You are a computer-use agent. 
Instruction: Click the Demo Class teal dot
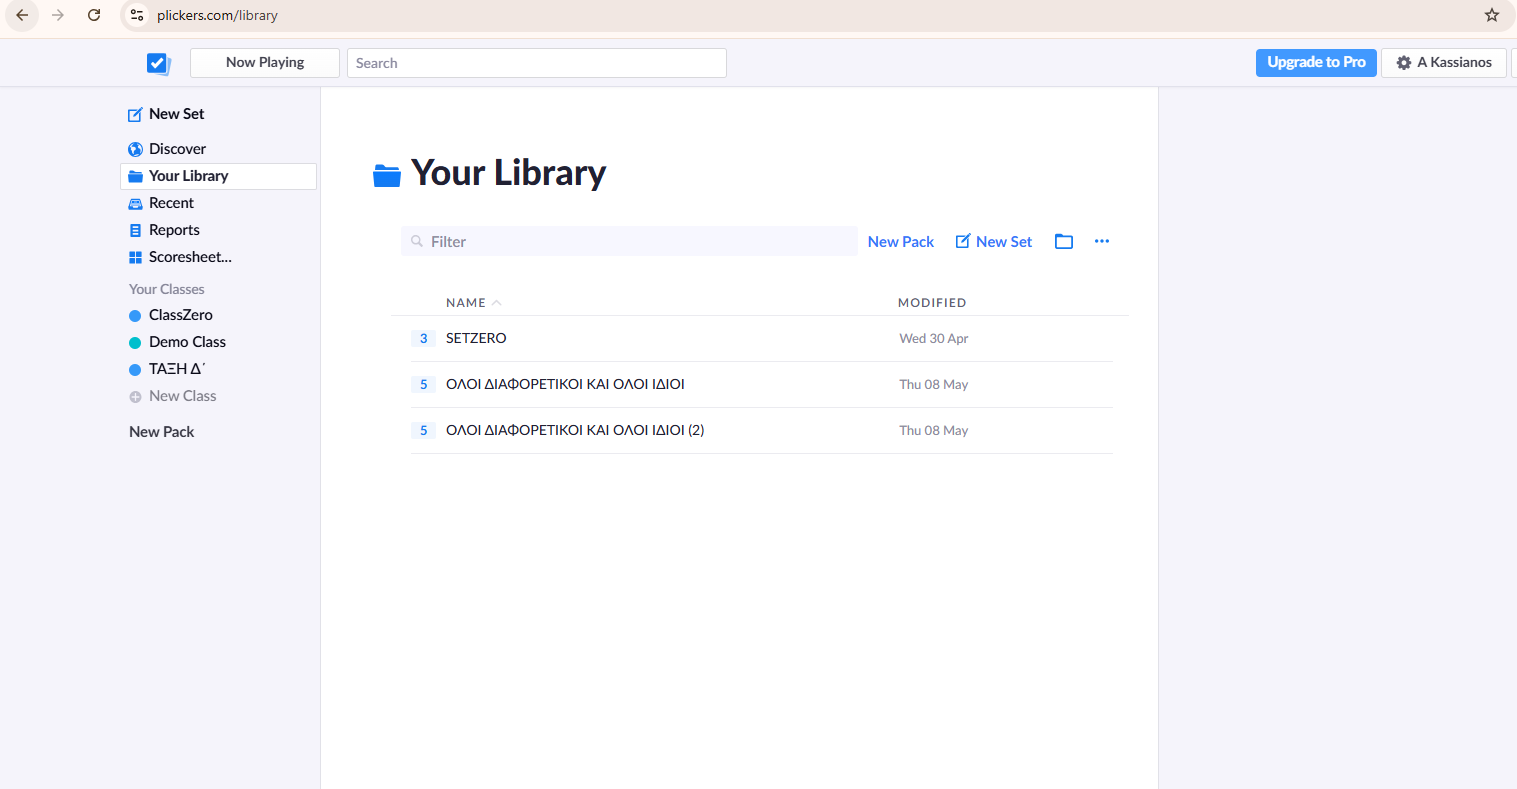135,343
